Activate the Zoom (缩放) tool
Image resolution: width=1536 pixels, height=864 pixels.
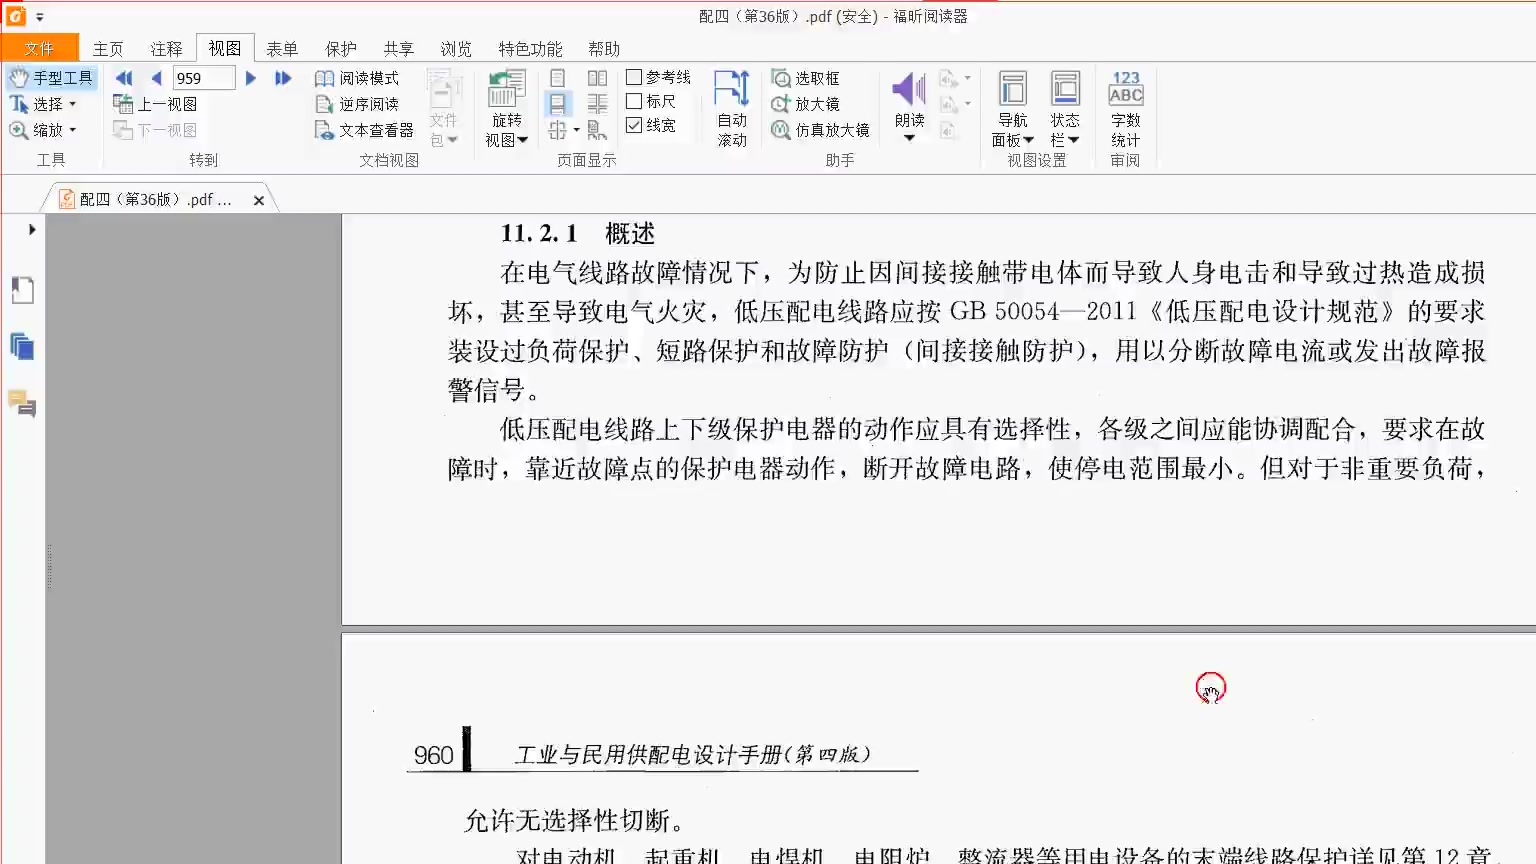(36, 130)
